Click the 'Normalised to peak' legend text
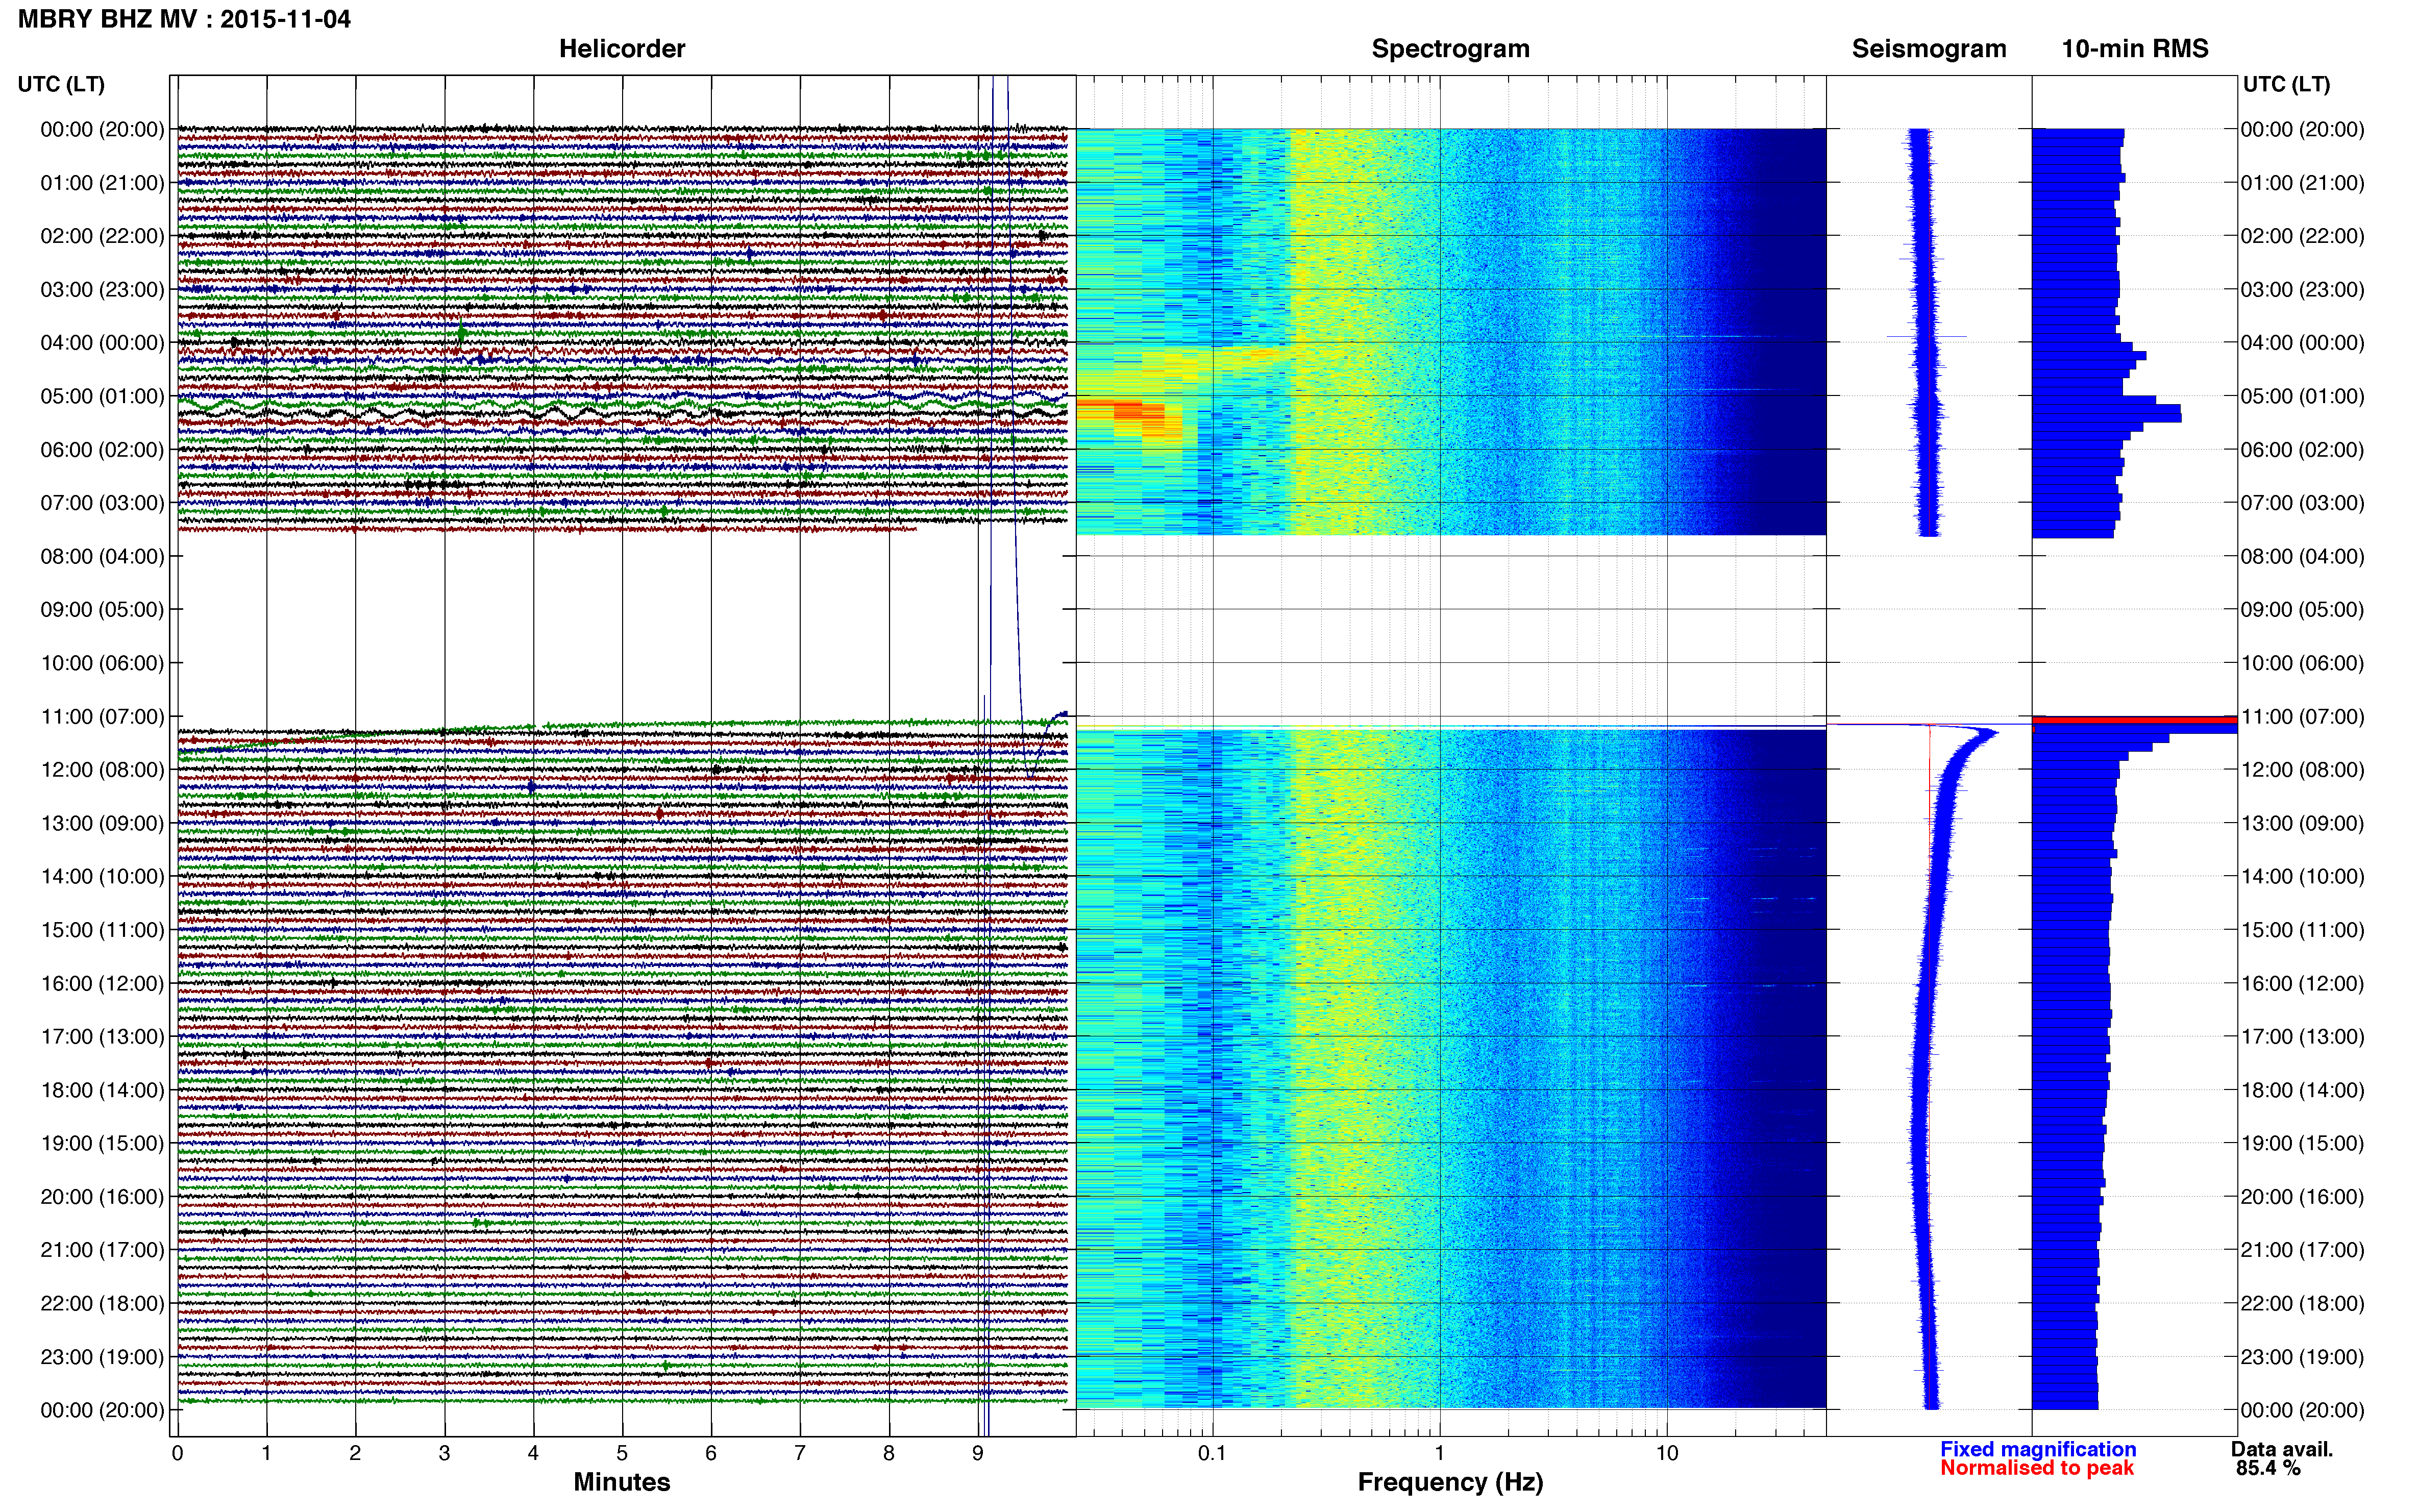 [x=2037, y=1468]
